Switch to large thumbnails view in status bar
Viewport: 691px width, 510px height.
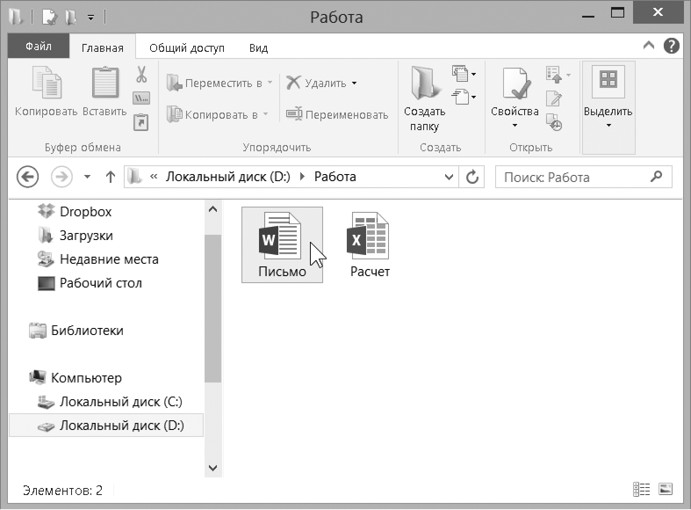click(667, 490)
